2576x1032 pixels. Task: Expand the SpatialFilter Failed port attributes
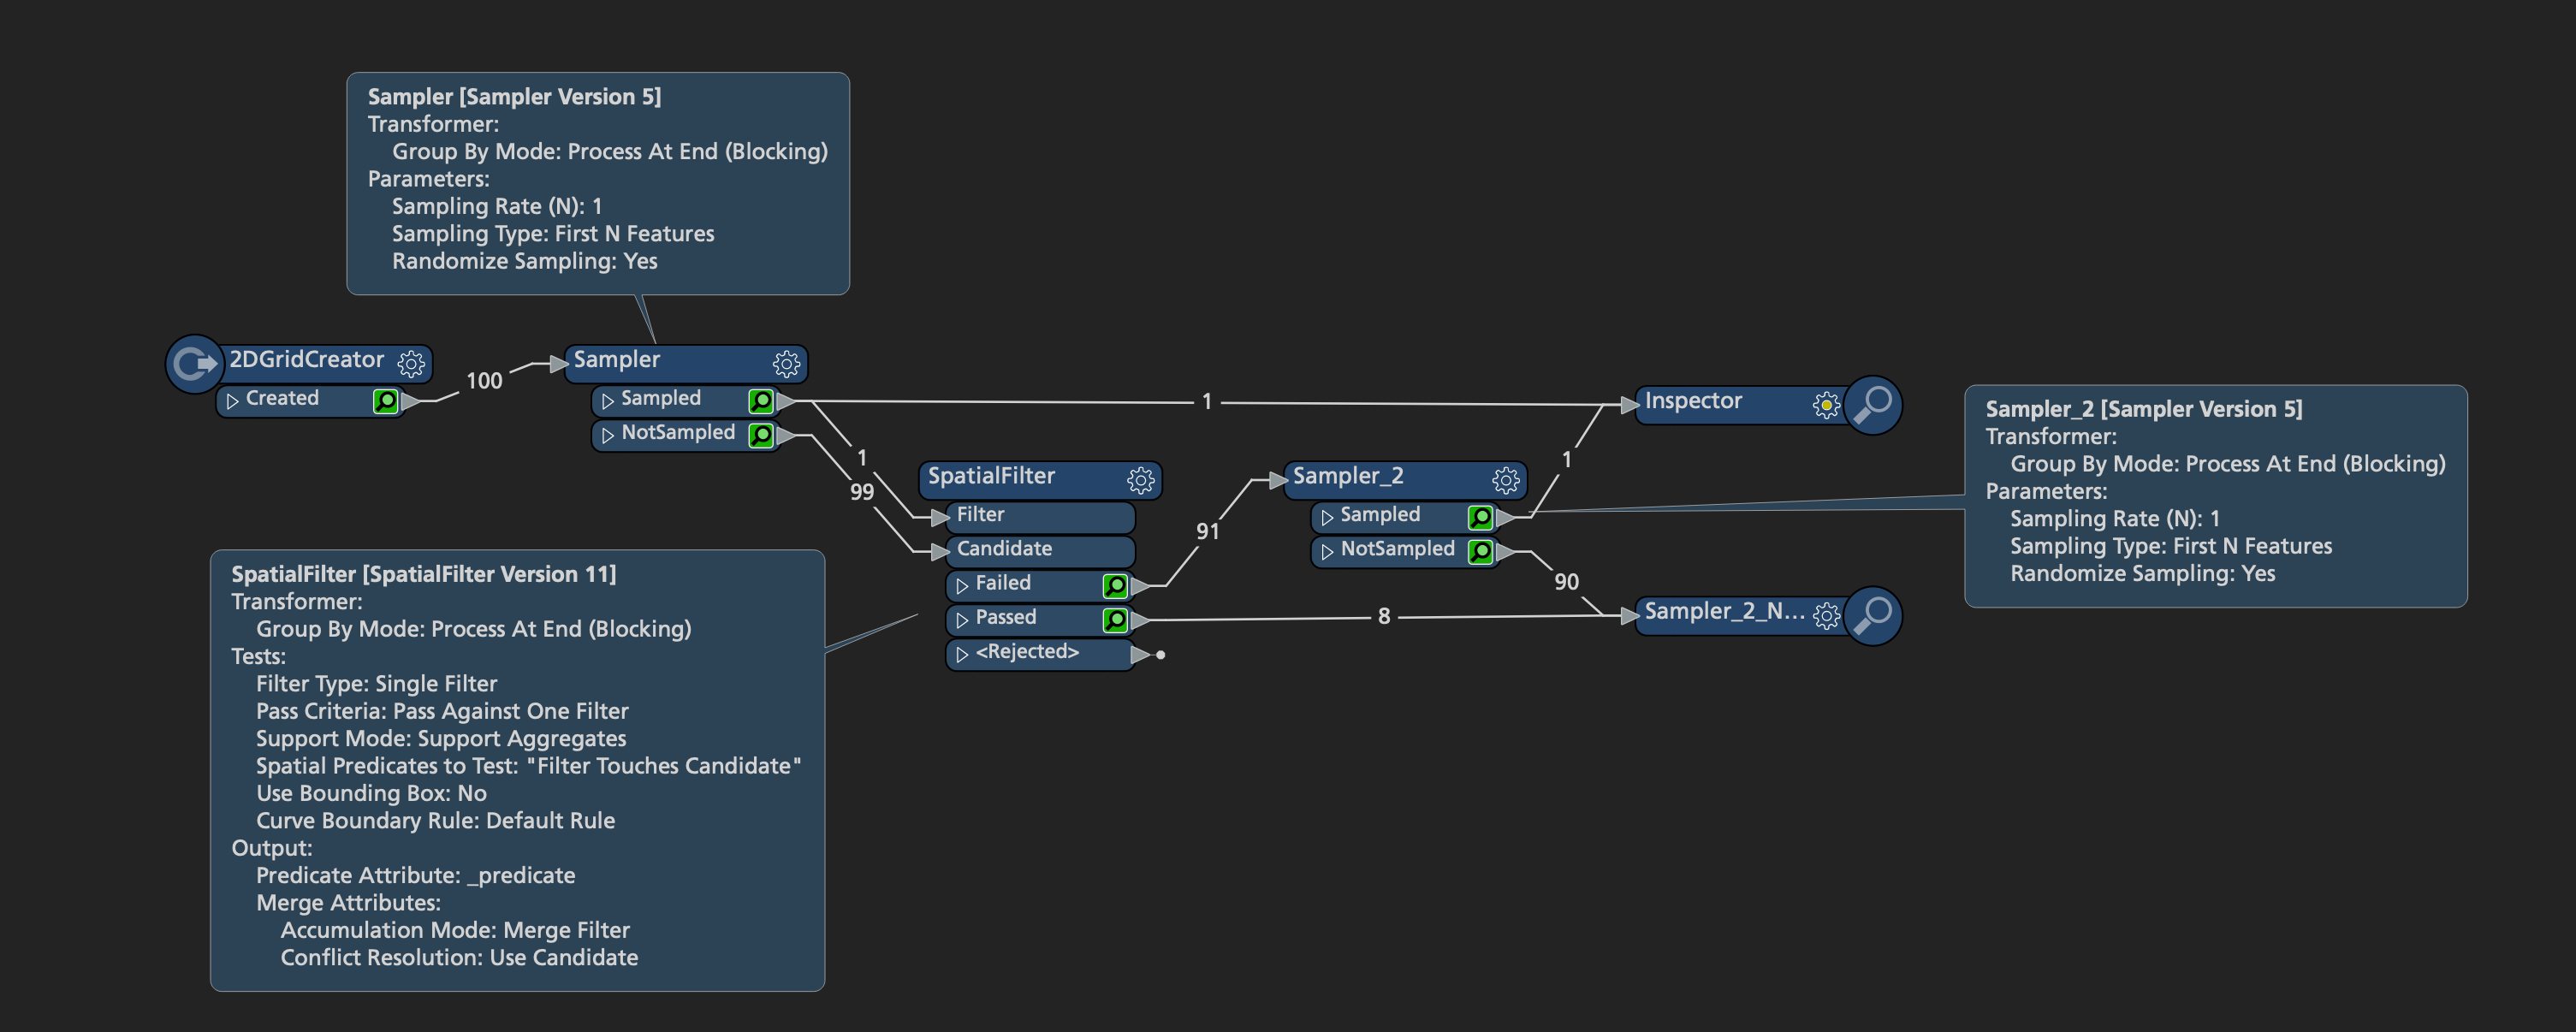tap(962, 585)
